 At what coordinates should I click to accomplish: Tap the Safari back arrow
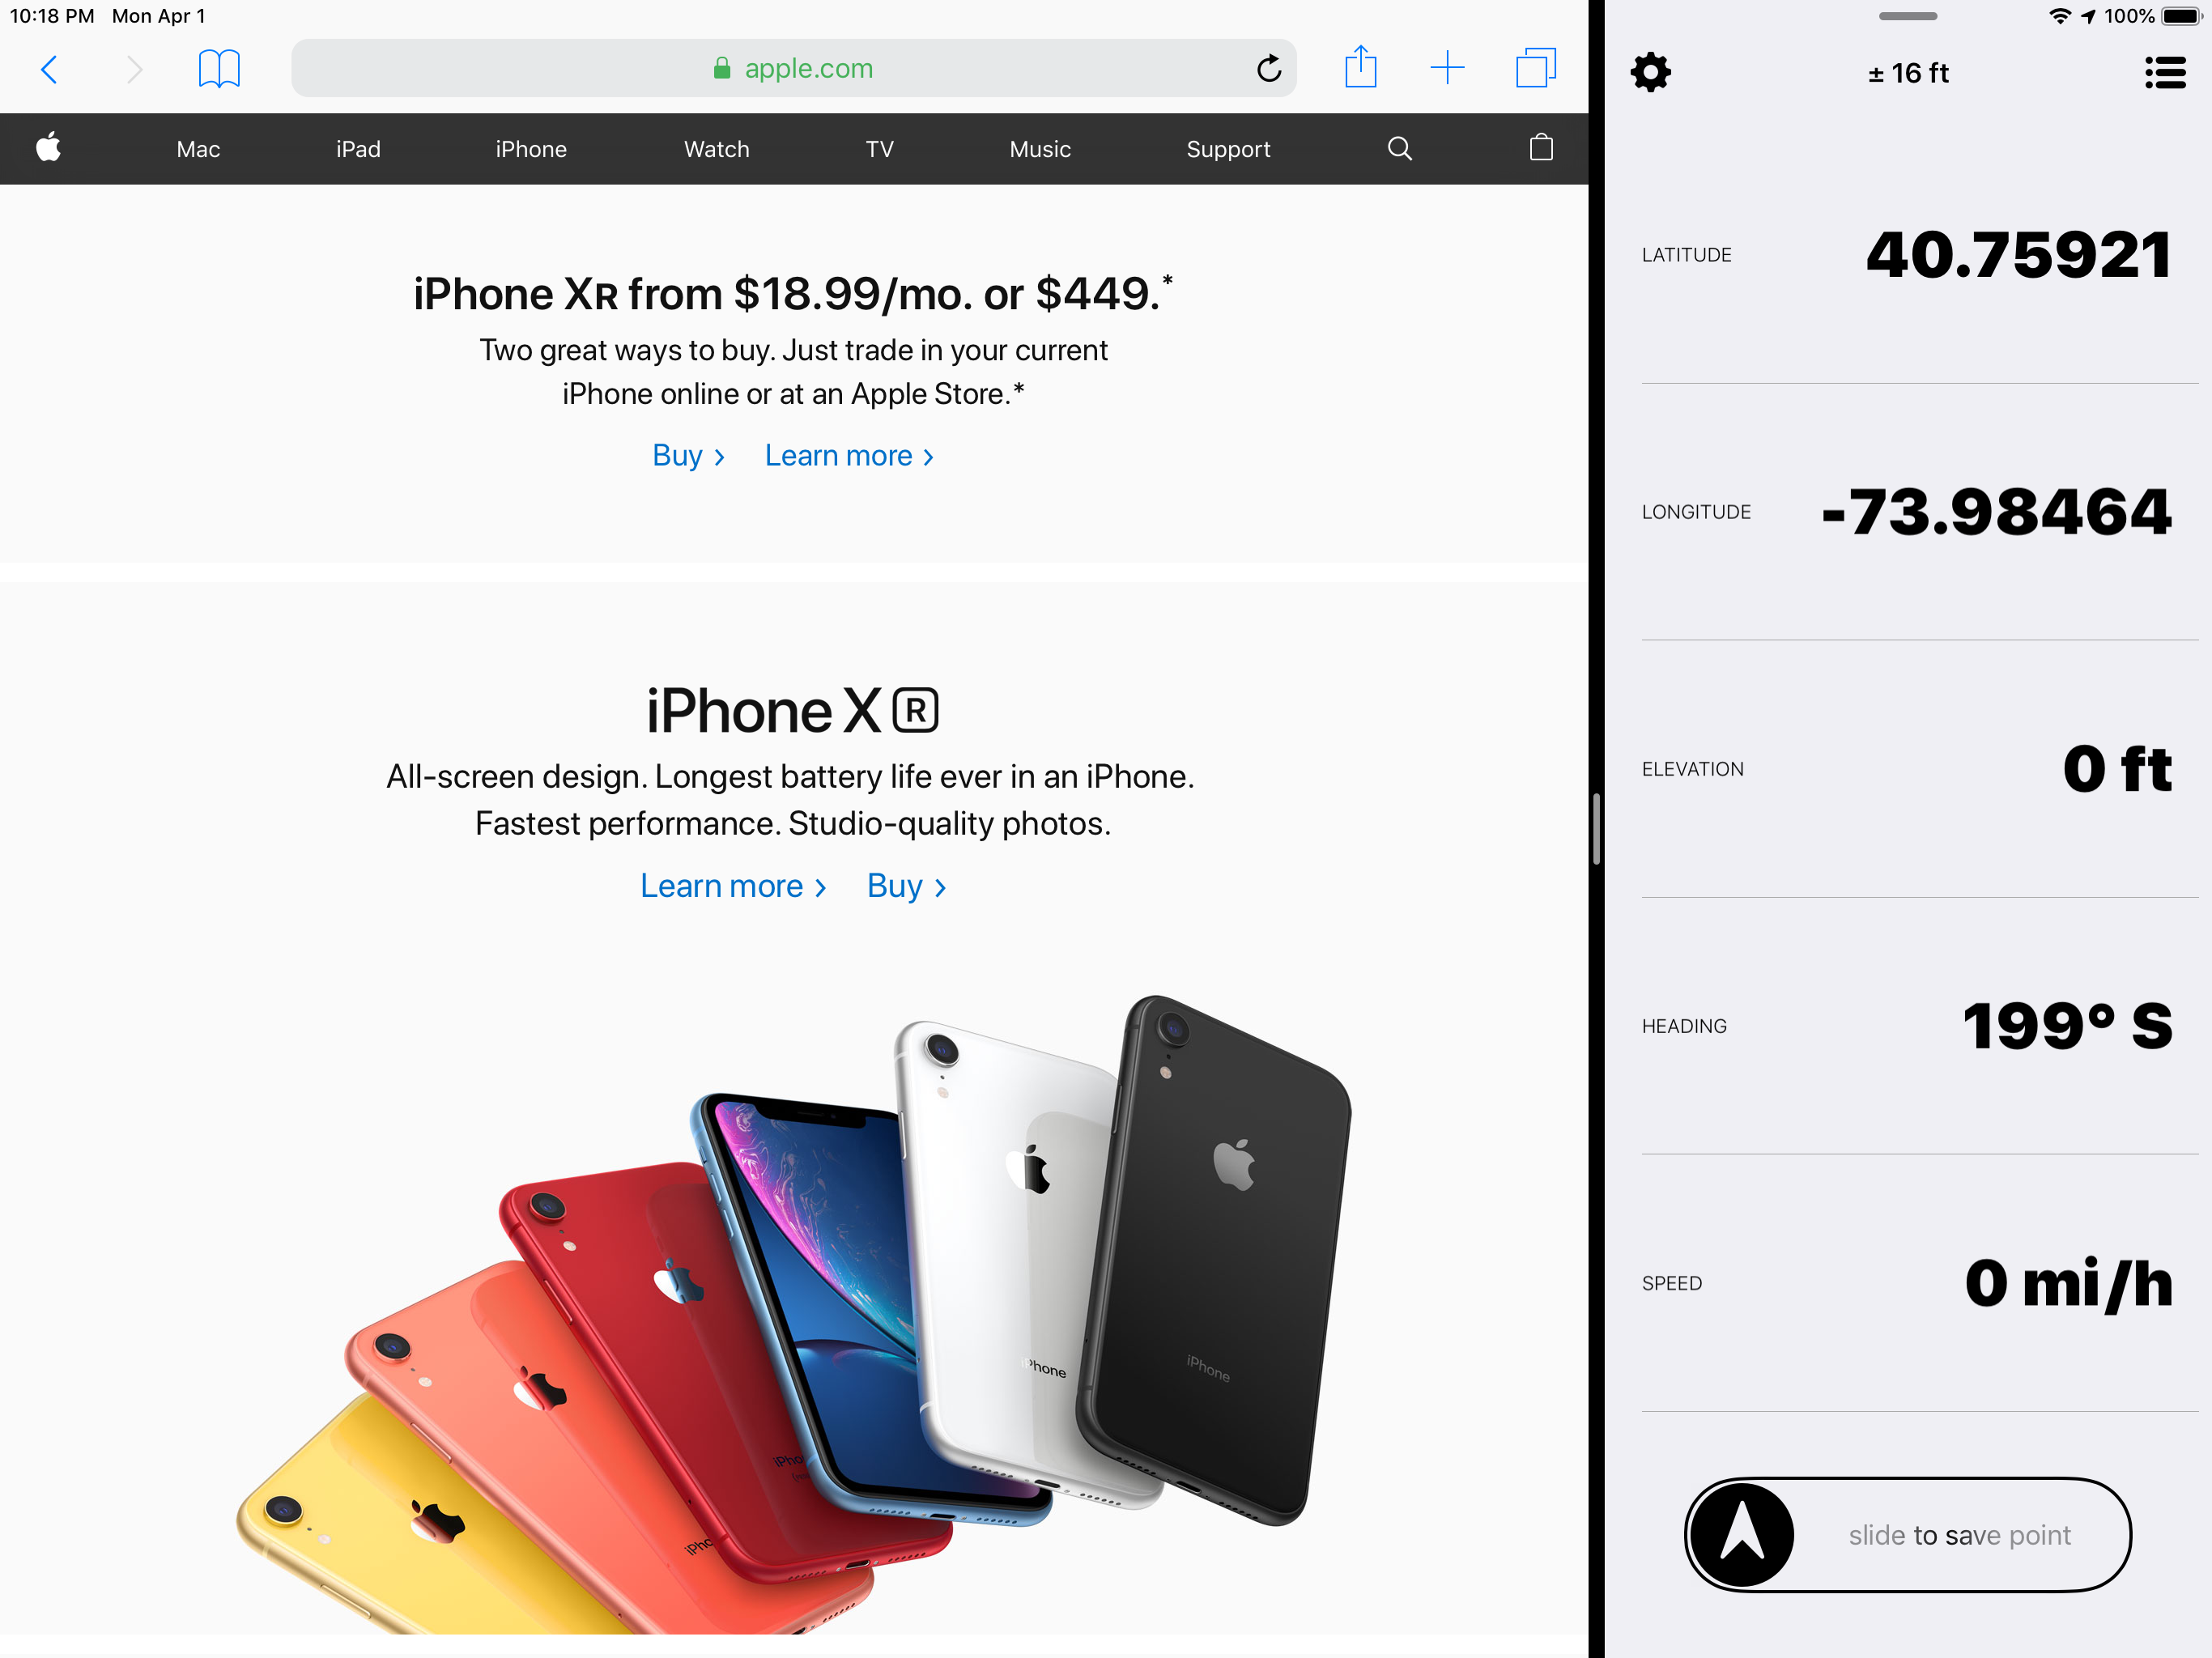pos(49,69)
